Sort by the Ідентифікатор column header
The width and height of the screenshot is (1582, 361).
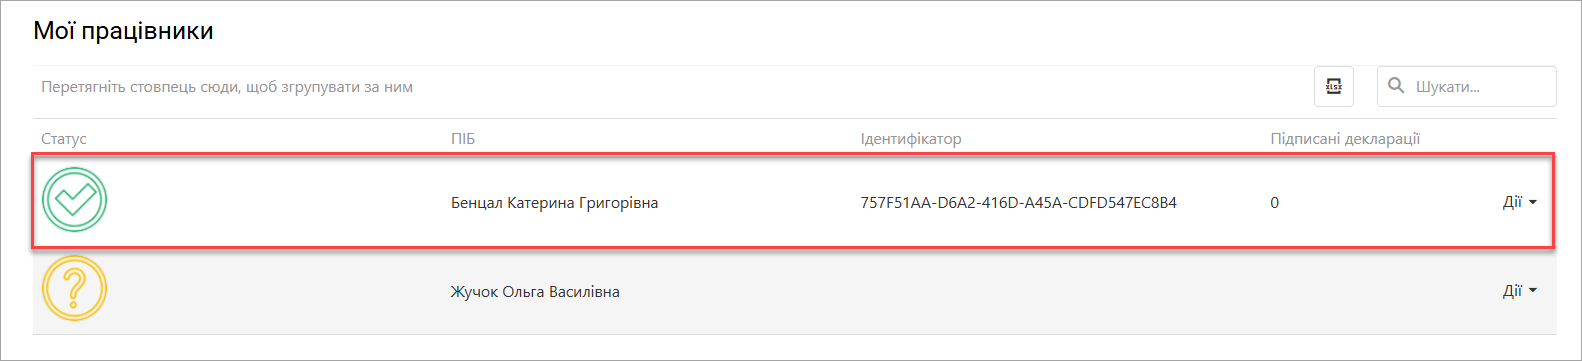tap(911, 139)
